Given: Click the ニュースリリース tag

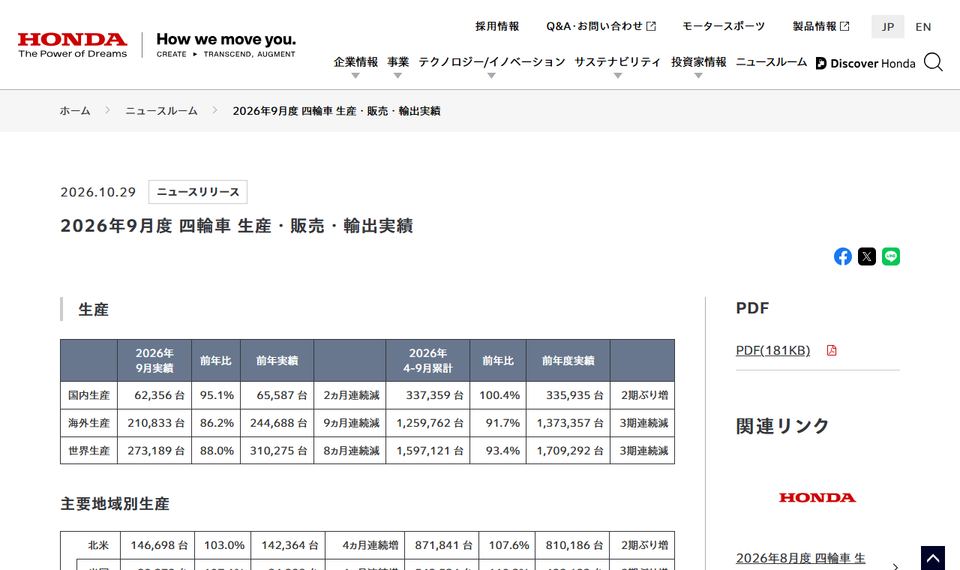Looking at the screenshot, I should [198, 192].
